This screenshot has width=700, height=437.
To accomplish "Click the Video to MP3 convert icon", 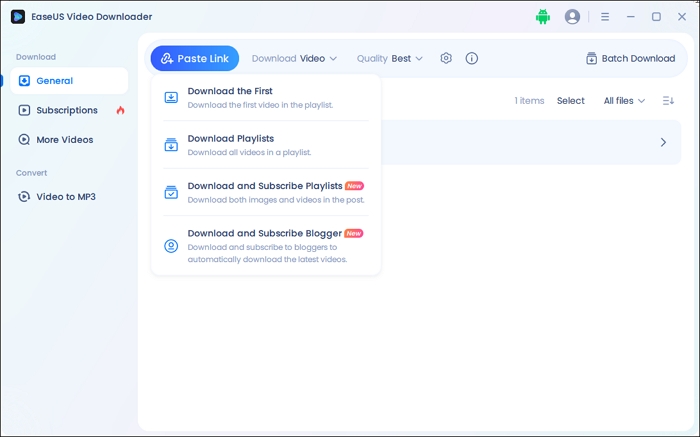I will point(24,197).
